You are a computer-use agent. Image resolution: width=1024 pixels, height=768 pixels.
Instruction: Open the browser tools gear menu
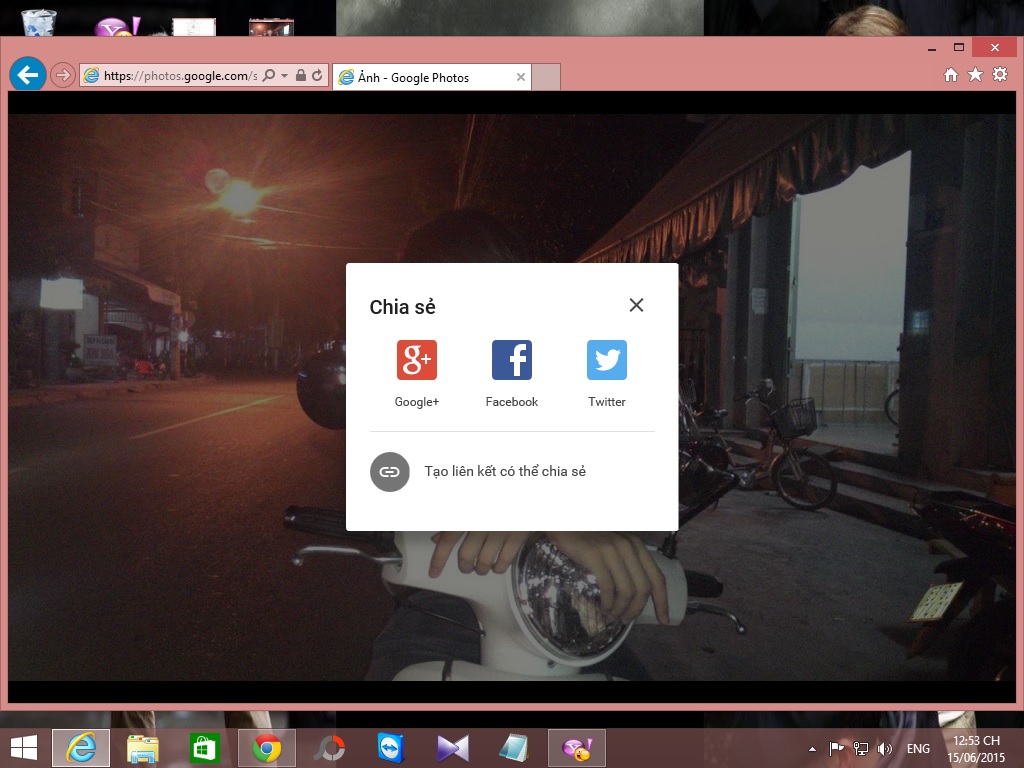pyautogui.click(x=999, y=75)
